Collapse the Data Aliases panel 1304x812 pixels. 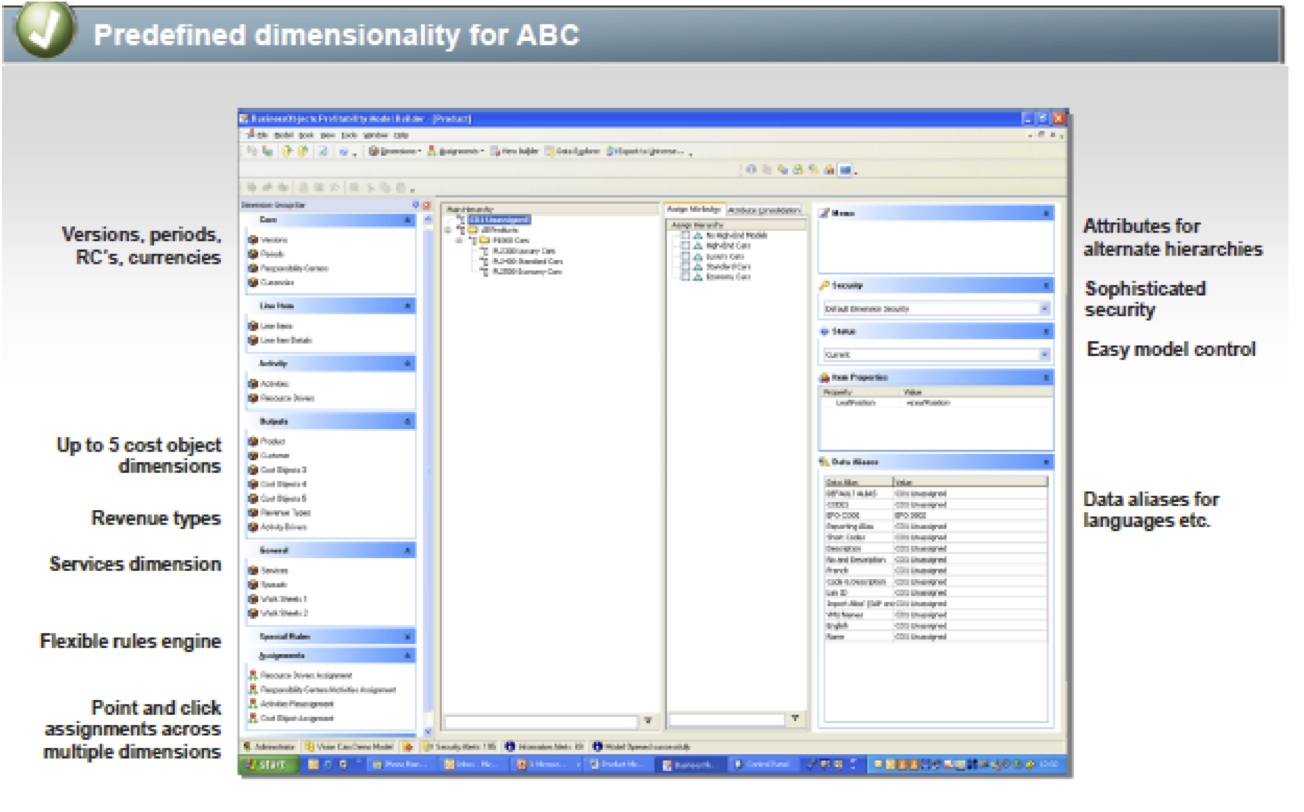(x=1046, y=462)
